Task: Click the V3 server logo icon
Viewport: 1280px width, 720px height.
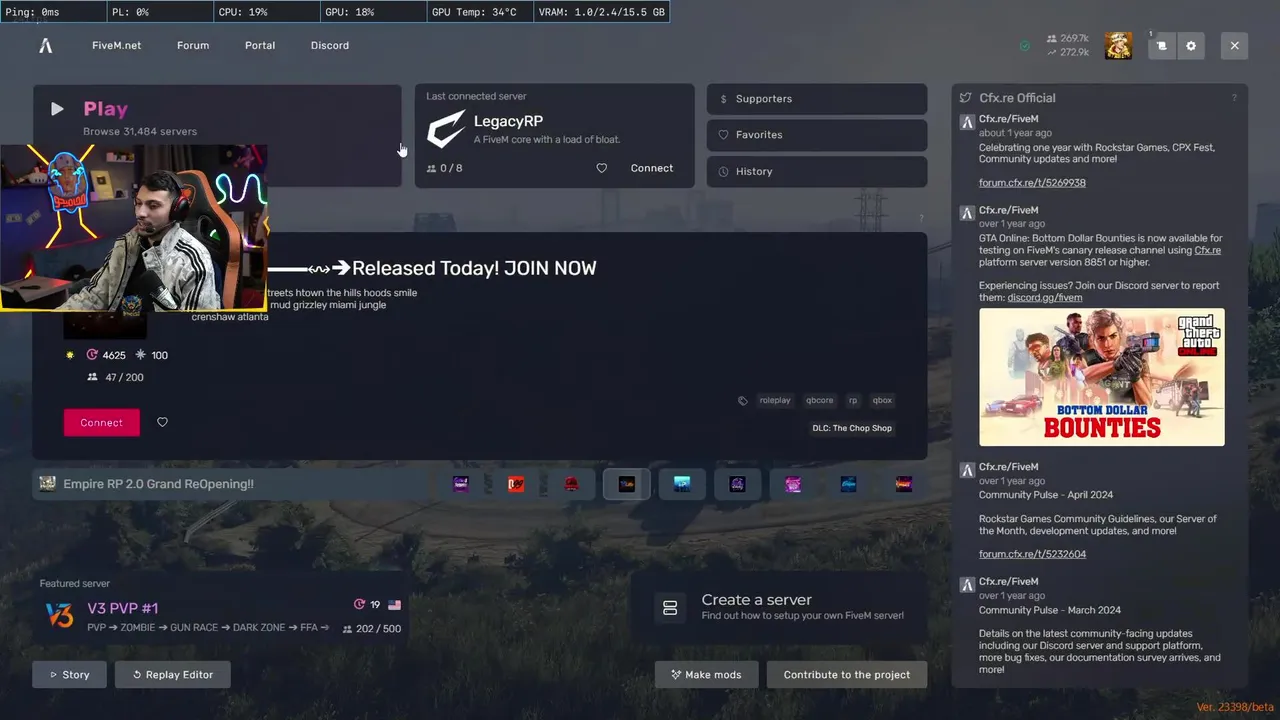Action: [60, 615]
